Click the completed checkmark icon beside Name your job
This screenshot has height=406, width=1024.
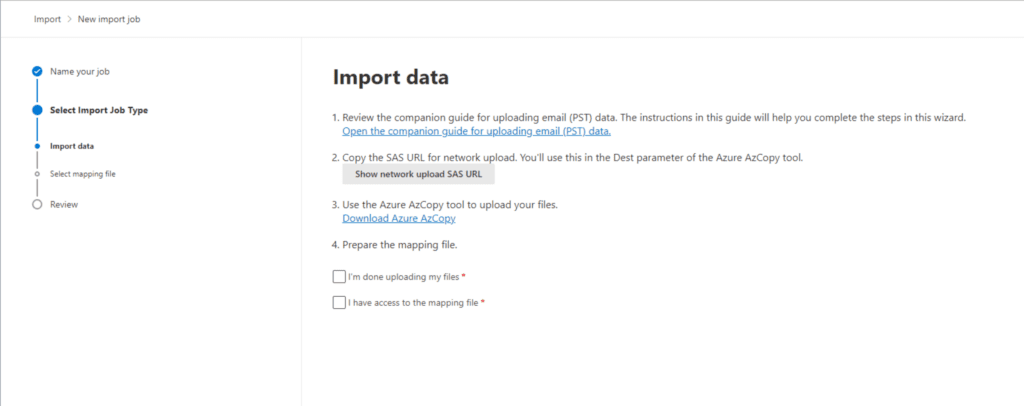37,72
